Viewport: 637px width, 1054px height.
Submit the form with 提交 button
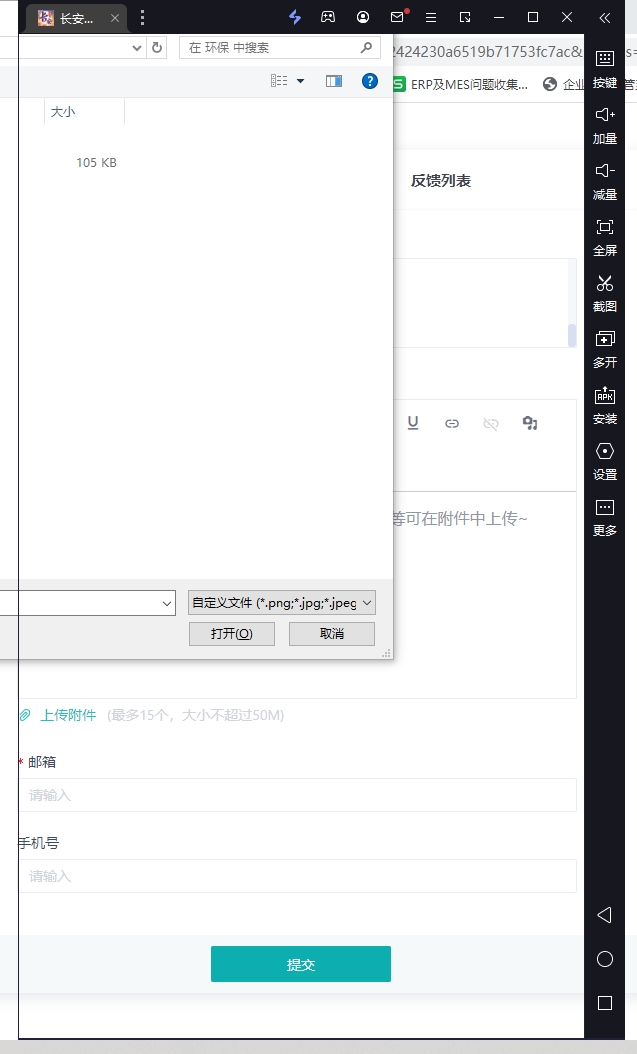[300, 964]
